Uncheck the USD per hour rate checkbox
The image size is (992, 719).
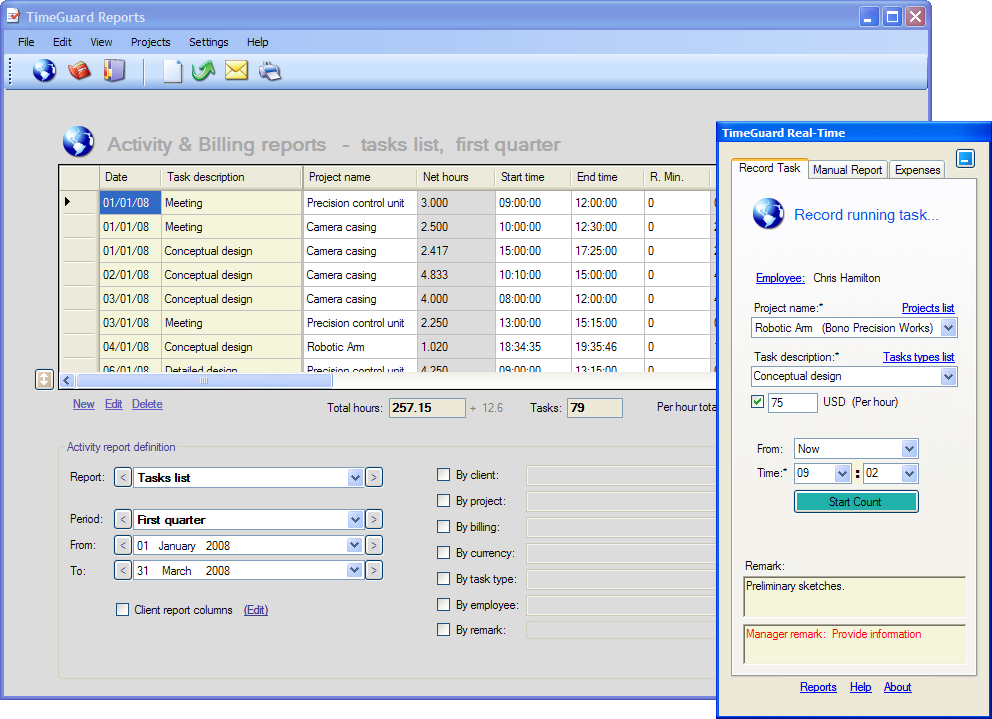757,402
